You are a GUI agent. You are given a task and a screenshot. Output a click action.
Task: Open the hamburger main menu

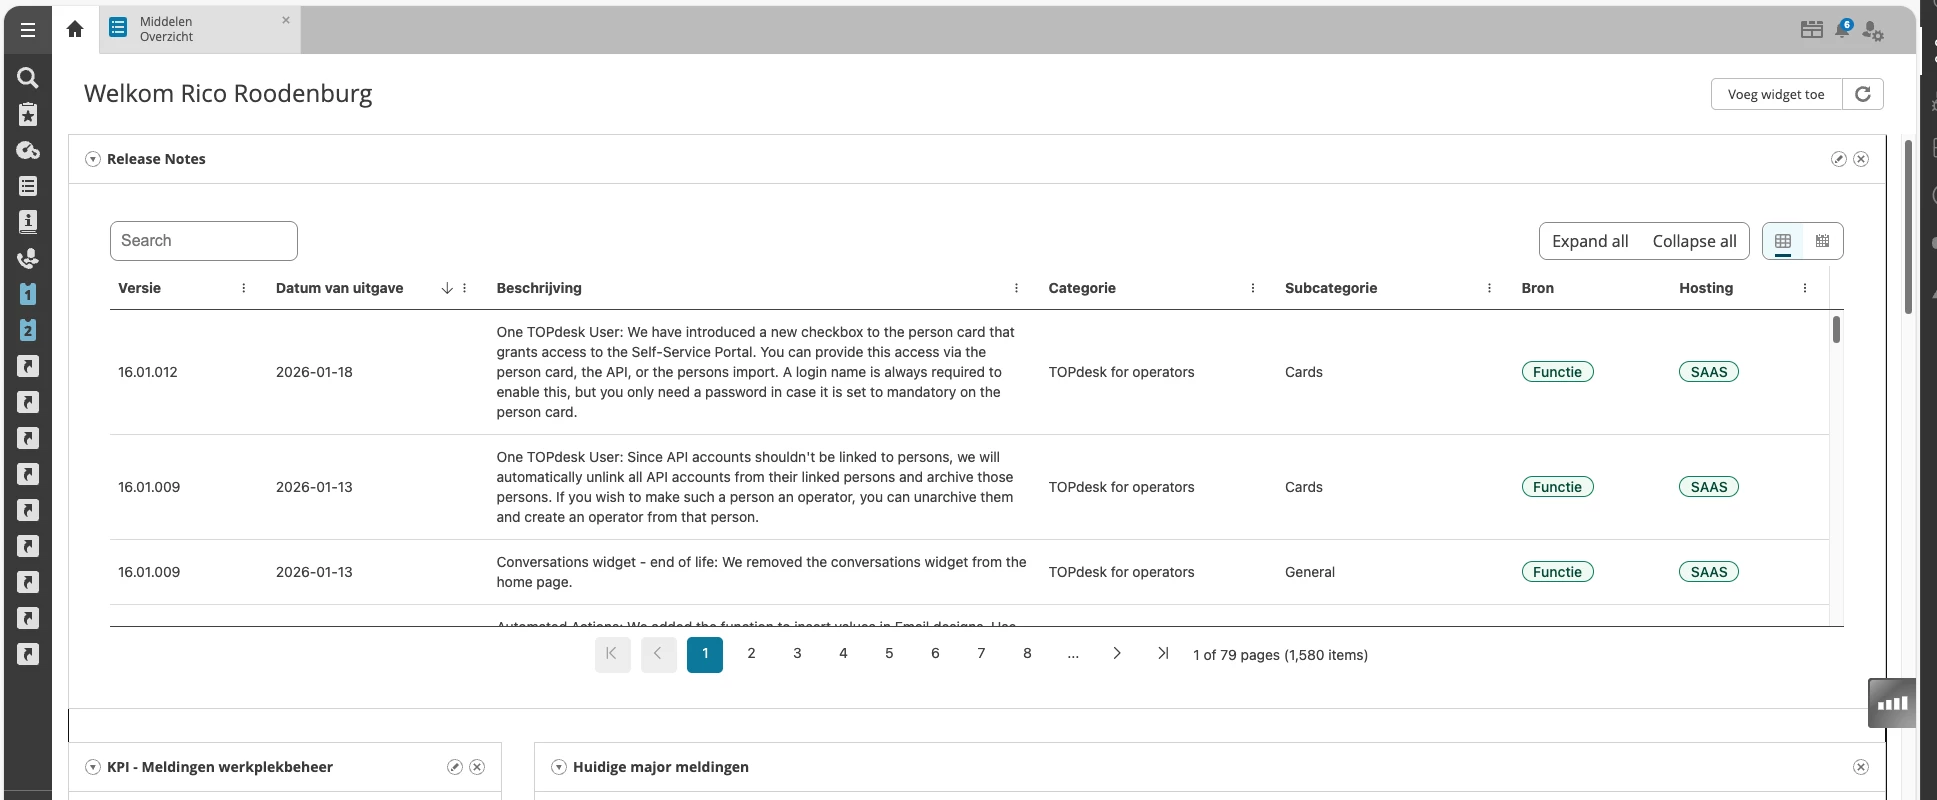(x=28, y=30)
